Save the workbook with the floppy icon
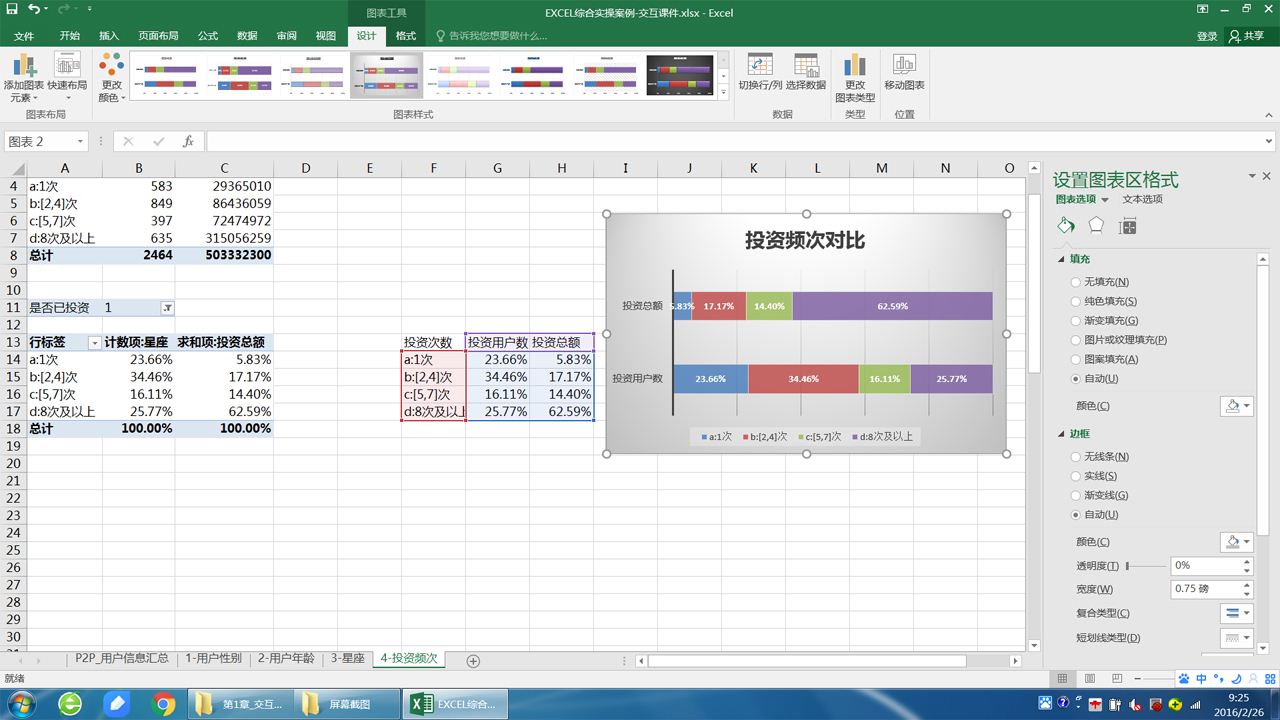 tap(12, 10)
